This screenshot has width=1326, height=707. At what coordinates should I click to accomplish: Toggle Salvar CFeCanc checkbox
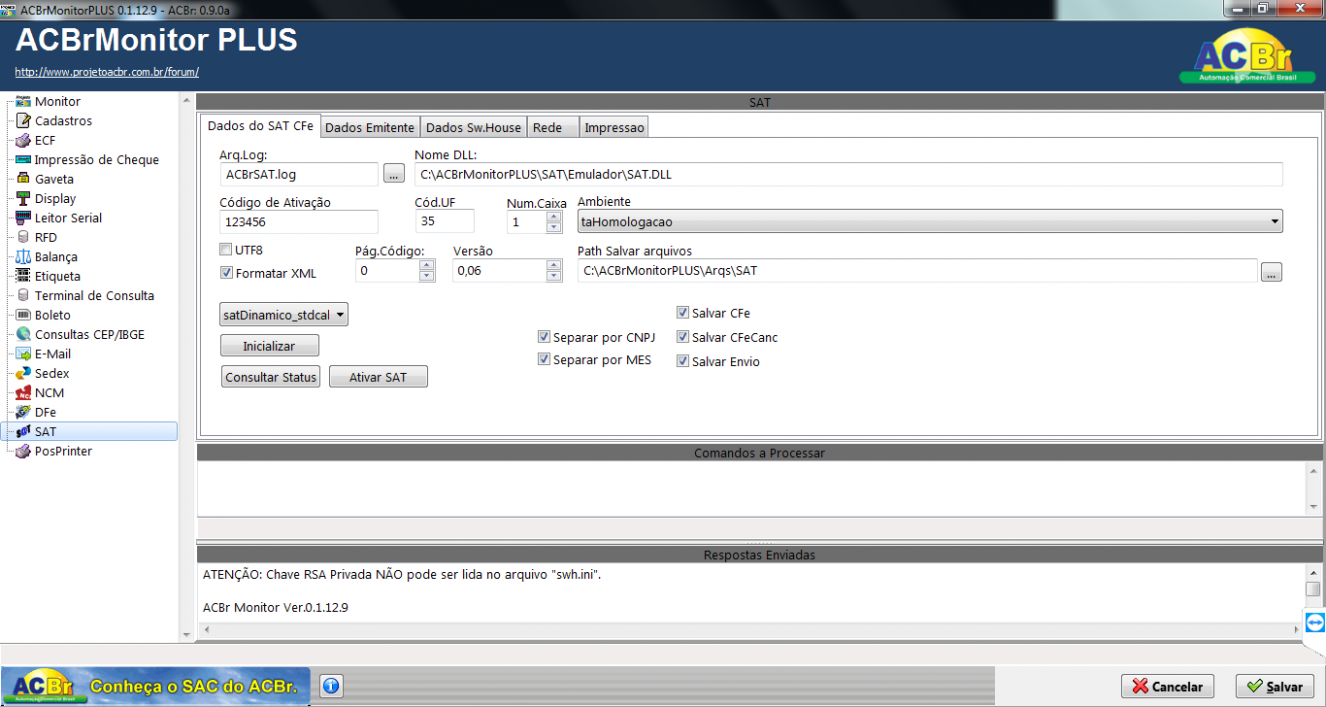pyautogui.click(x=683, y=337)
